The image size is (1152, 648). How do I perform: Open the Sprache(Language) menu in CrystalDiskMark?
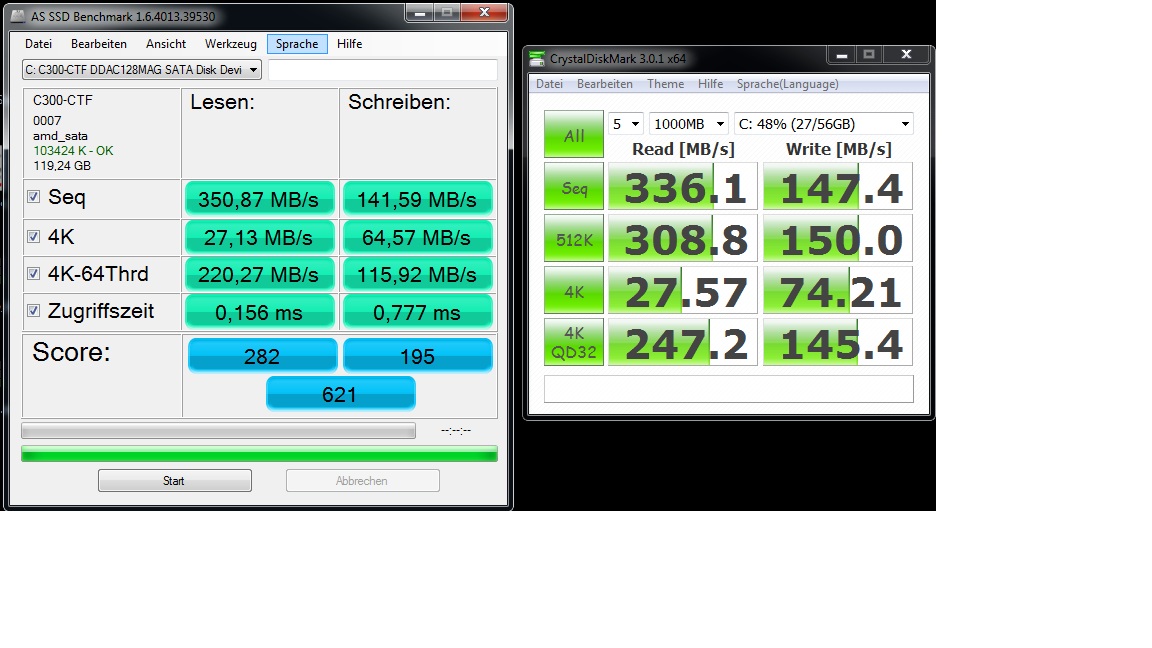coord(788,84)
